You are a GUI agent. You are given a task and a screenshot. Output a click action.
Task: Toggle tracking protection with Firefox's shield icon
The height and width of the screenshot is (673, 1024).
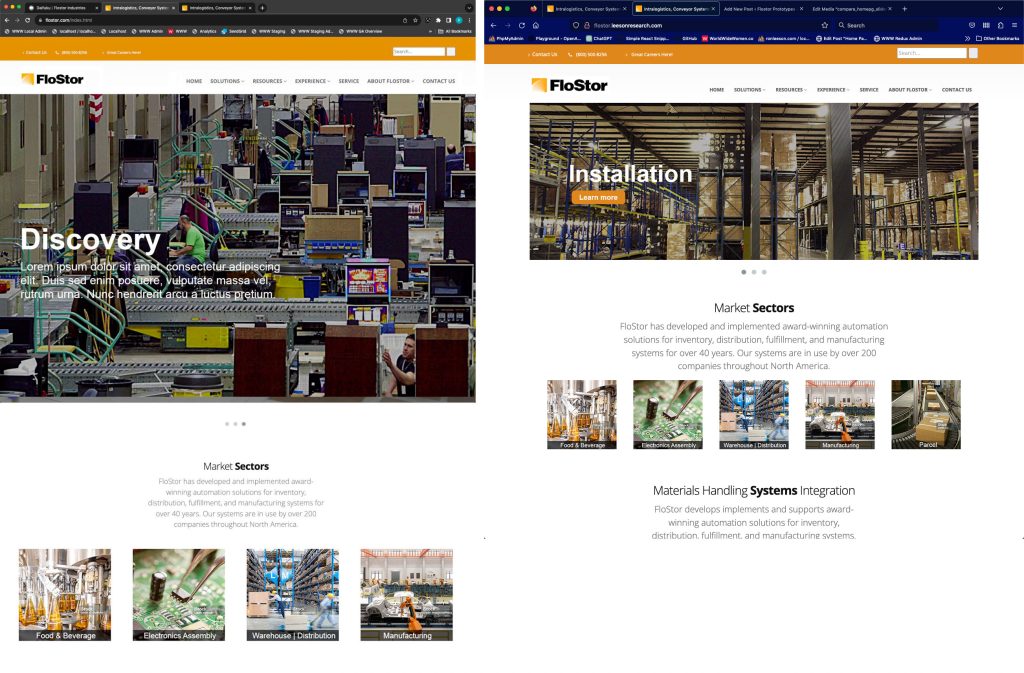point(575,25)
